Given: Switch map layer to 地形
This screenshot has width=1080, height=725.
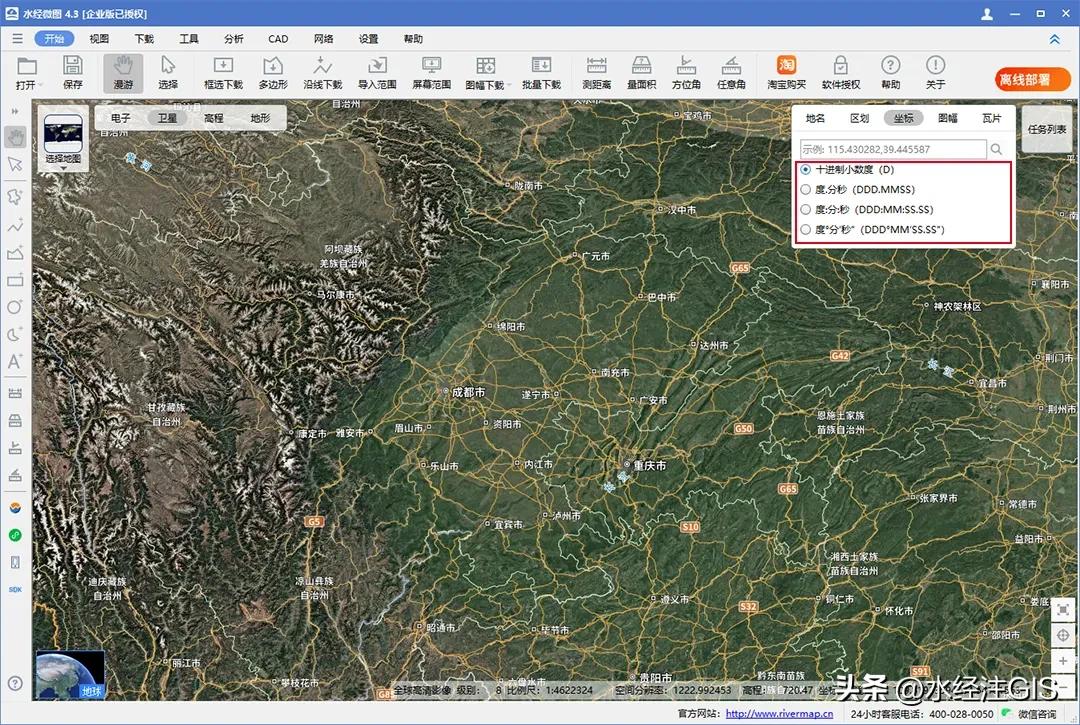Looking at the screenshot, I should [260, 118].
